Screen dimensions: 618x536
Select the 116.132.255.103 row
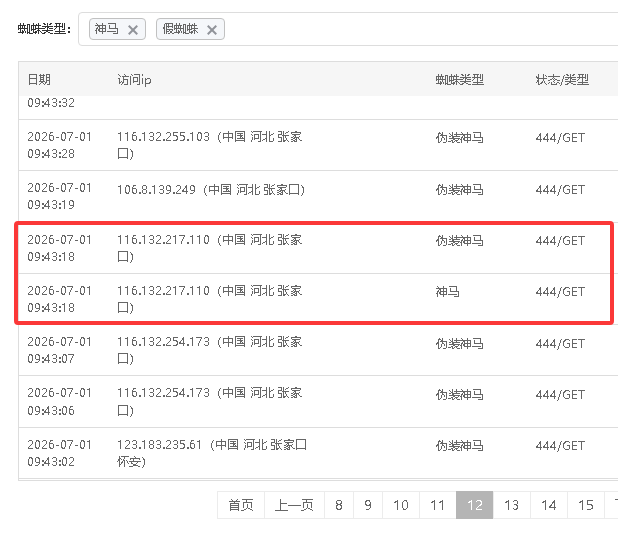point(318,145)
